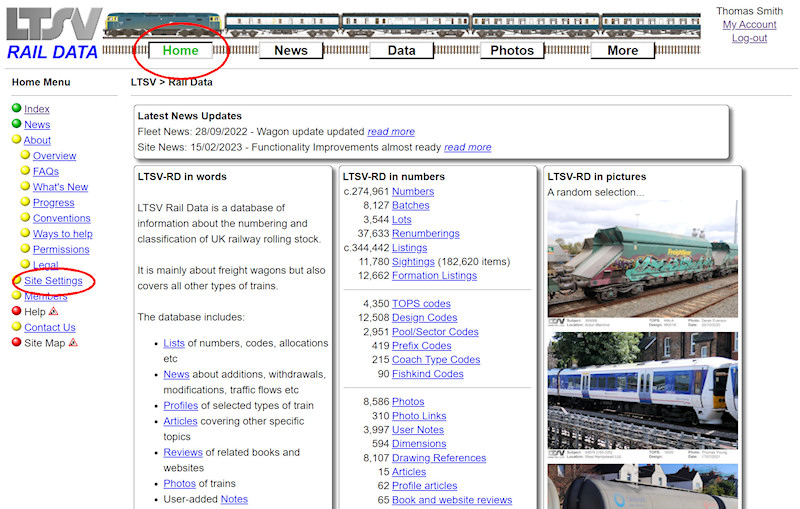Viewport: 800px width, 509px height.
Task: Click the yellow bullet beside Site Settings
Action: tap(17, 281)
